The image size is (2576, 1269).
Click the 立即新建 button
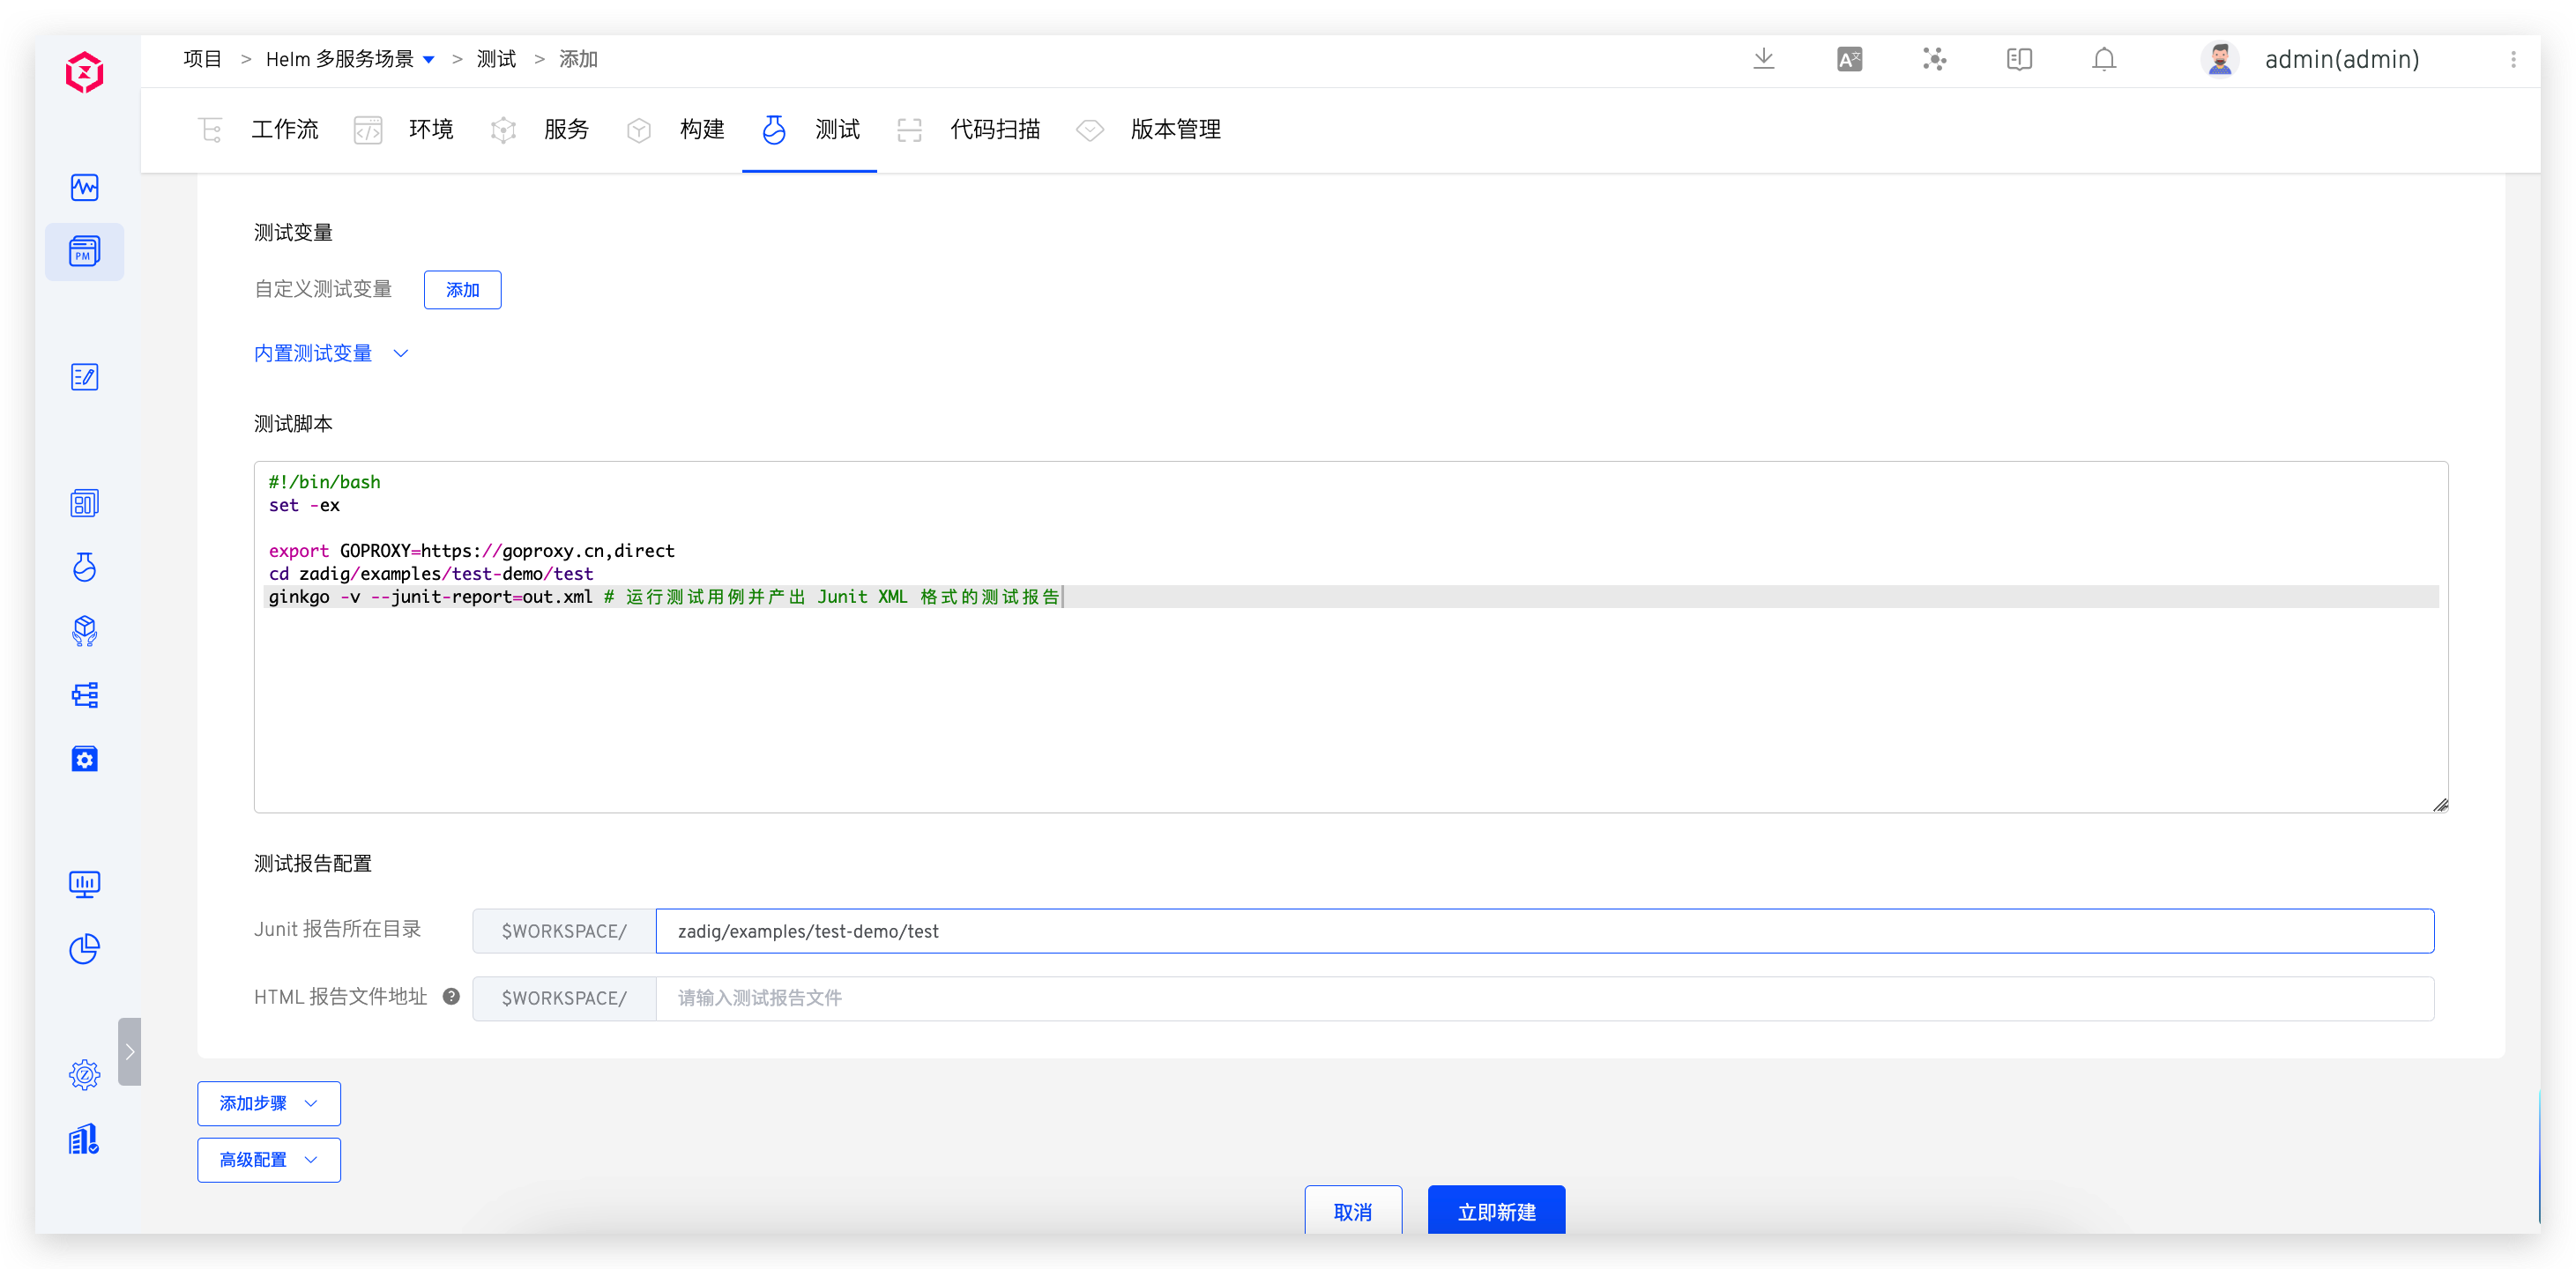pos(1496,1211)
